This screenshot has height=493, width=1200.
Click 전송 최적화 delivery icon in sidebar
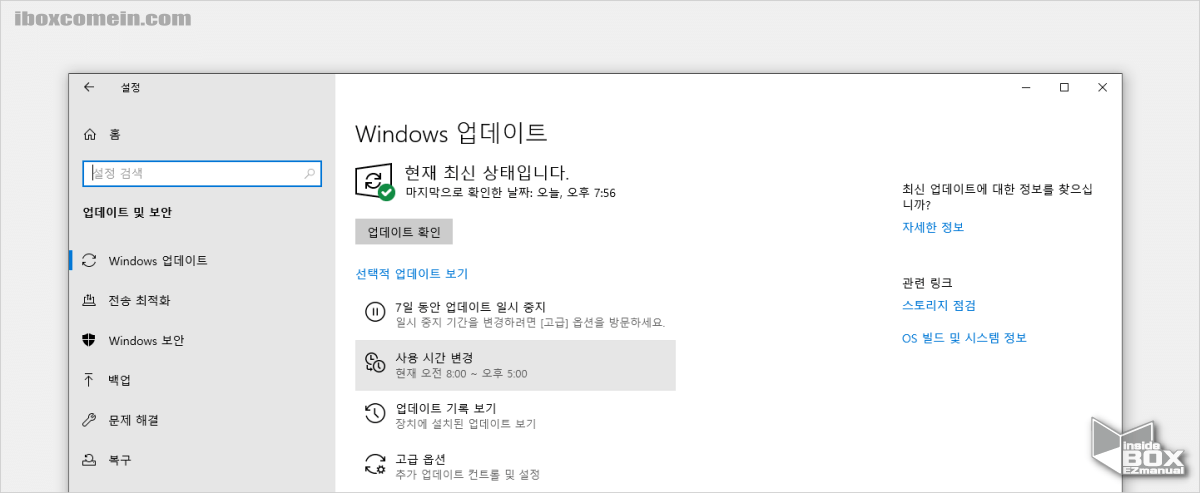pos(89,300)
